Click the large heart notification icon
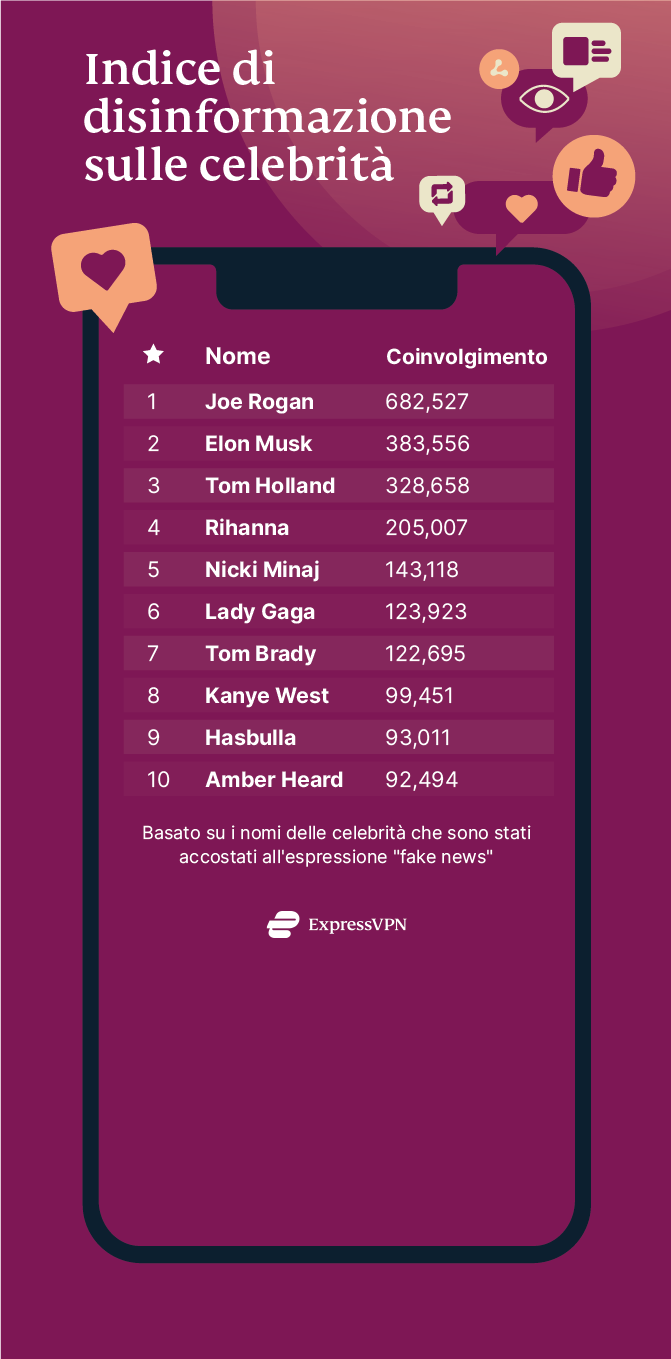Viewport: 671px width, 1359px height. click(x=104, y=270)
